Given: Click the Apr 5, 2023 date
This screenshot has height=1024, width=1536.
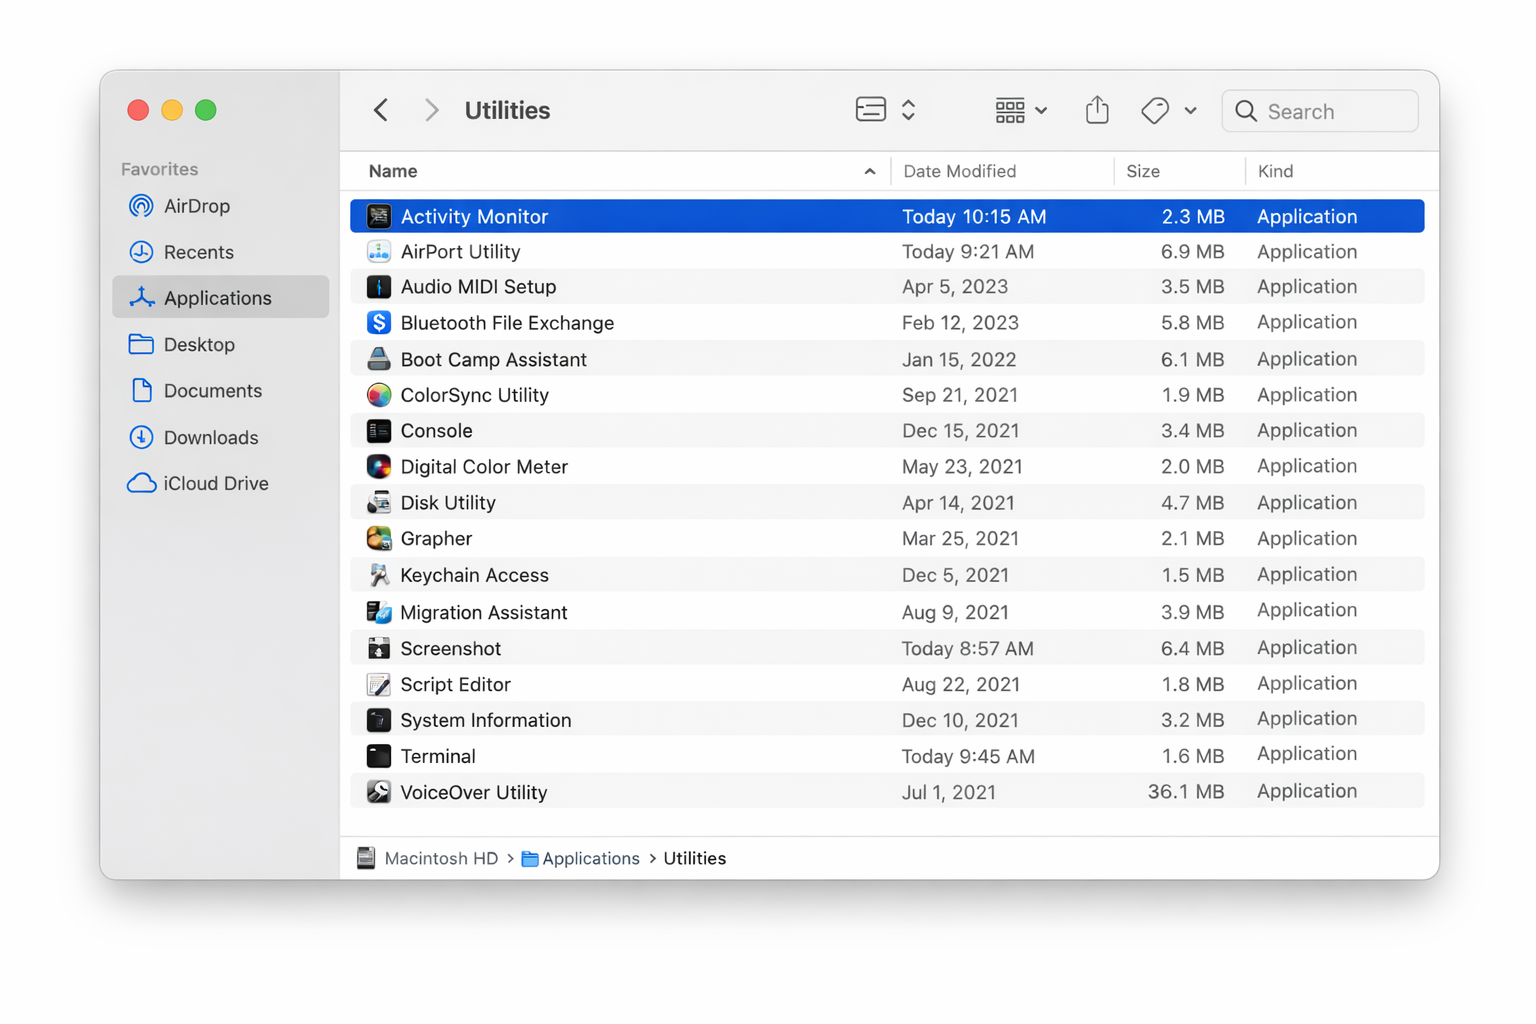Looking at the screenshot, I should click(x=955, y=287).
